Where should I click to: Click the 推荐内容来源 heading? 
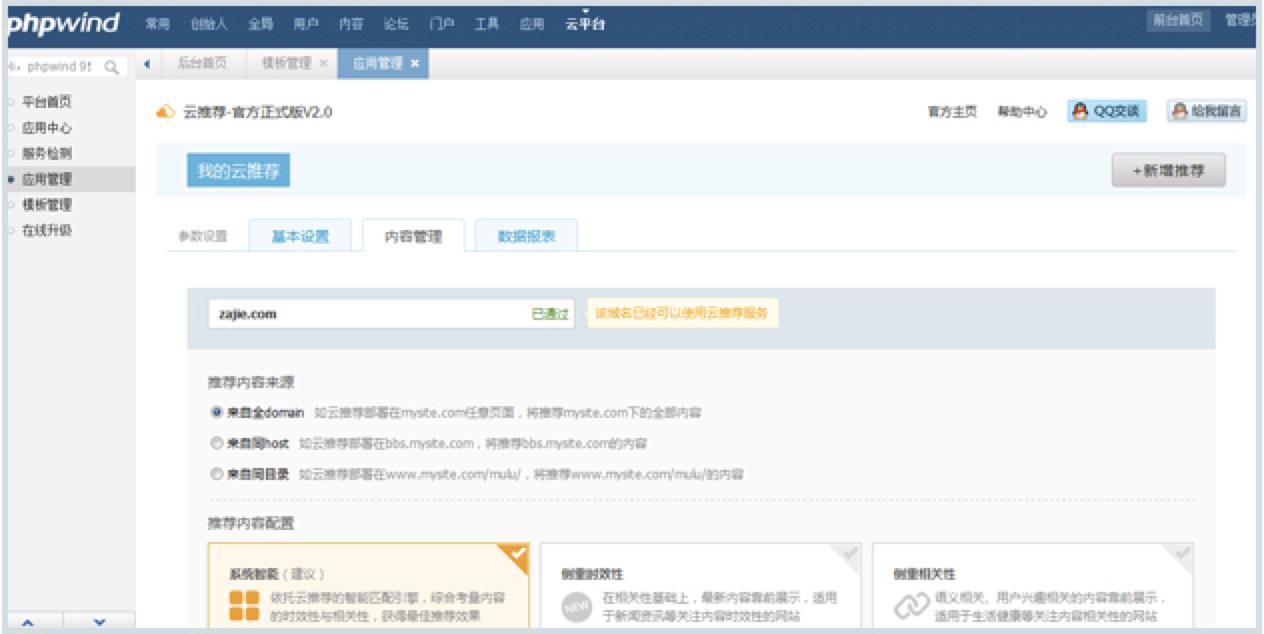coord(250,383)
